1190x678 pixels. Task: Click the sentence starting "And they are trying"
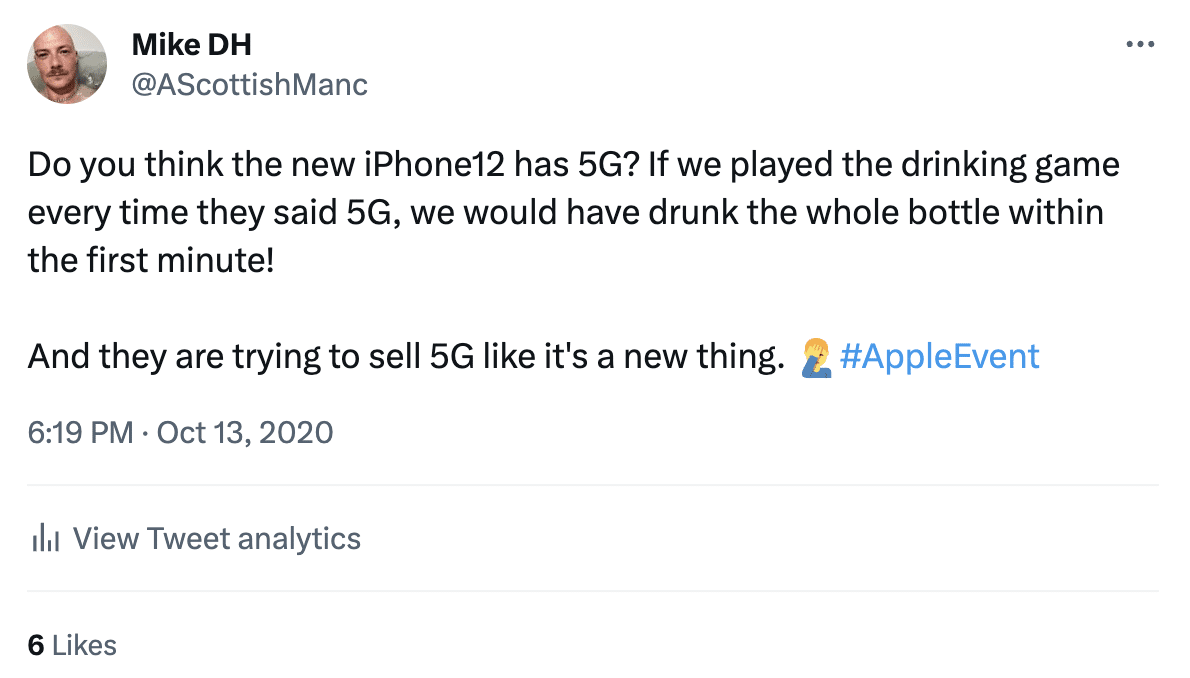400,357
